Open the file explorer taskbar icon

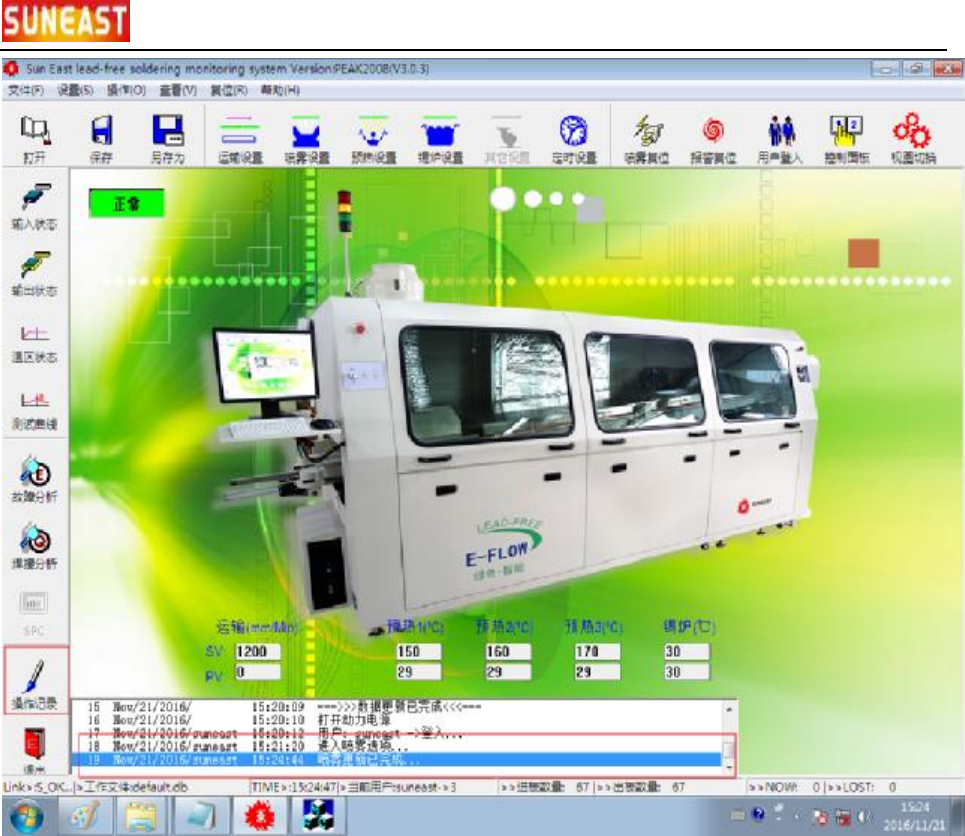pos(141,816)
